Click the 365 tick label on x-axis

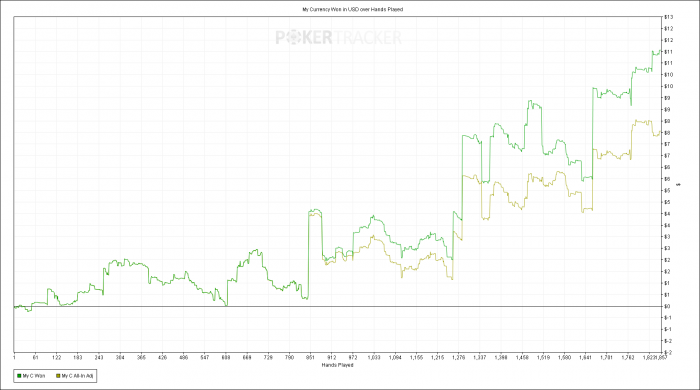(142, 357)
